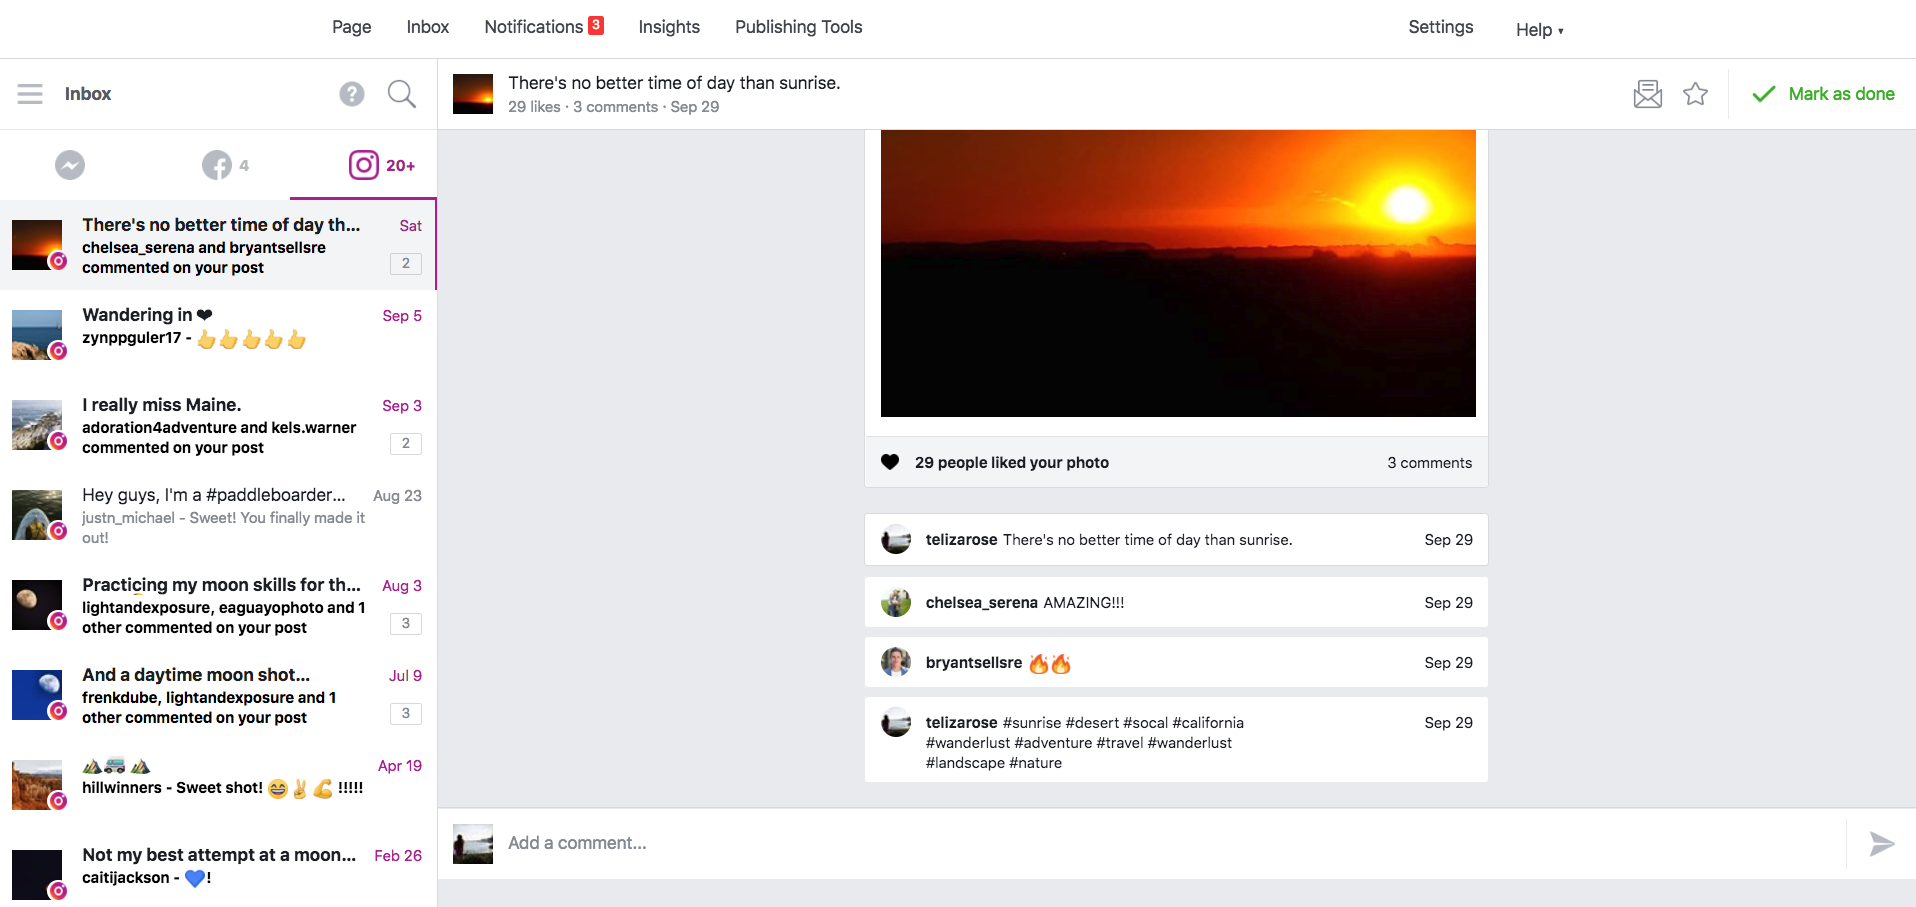Click the 3 comments count
Viewport: 1916px width, 907px height.
click(x=1429, y=463)
